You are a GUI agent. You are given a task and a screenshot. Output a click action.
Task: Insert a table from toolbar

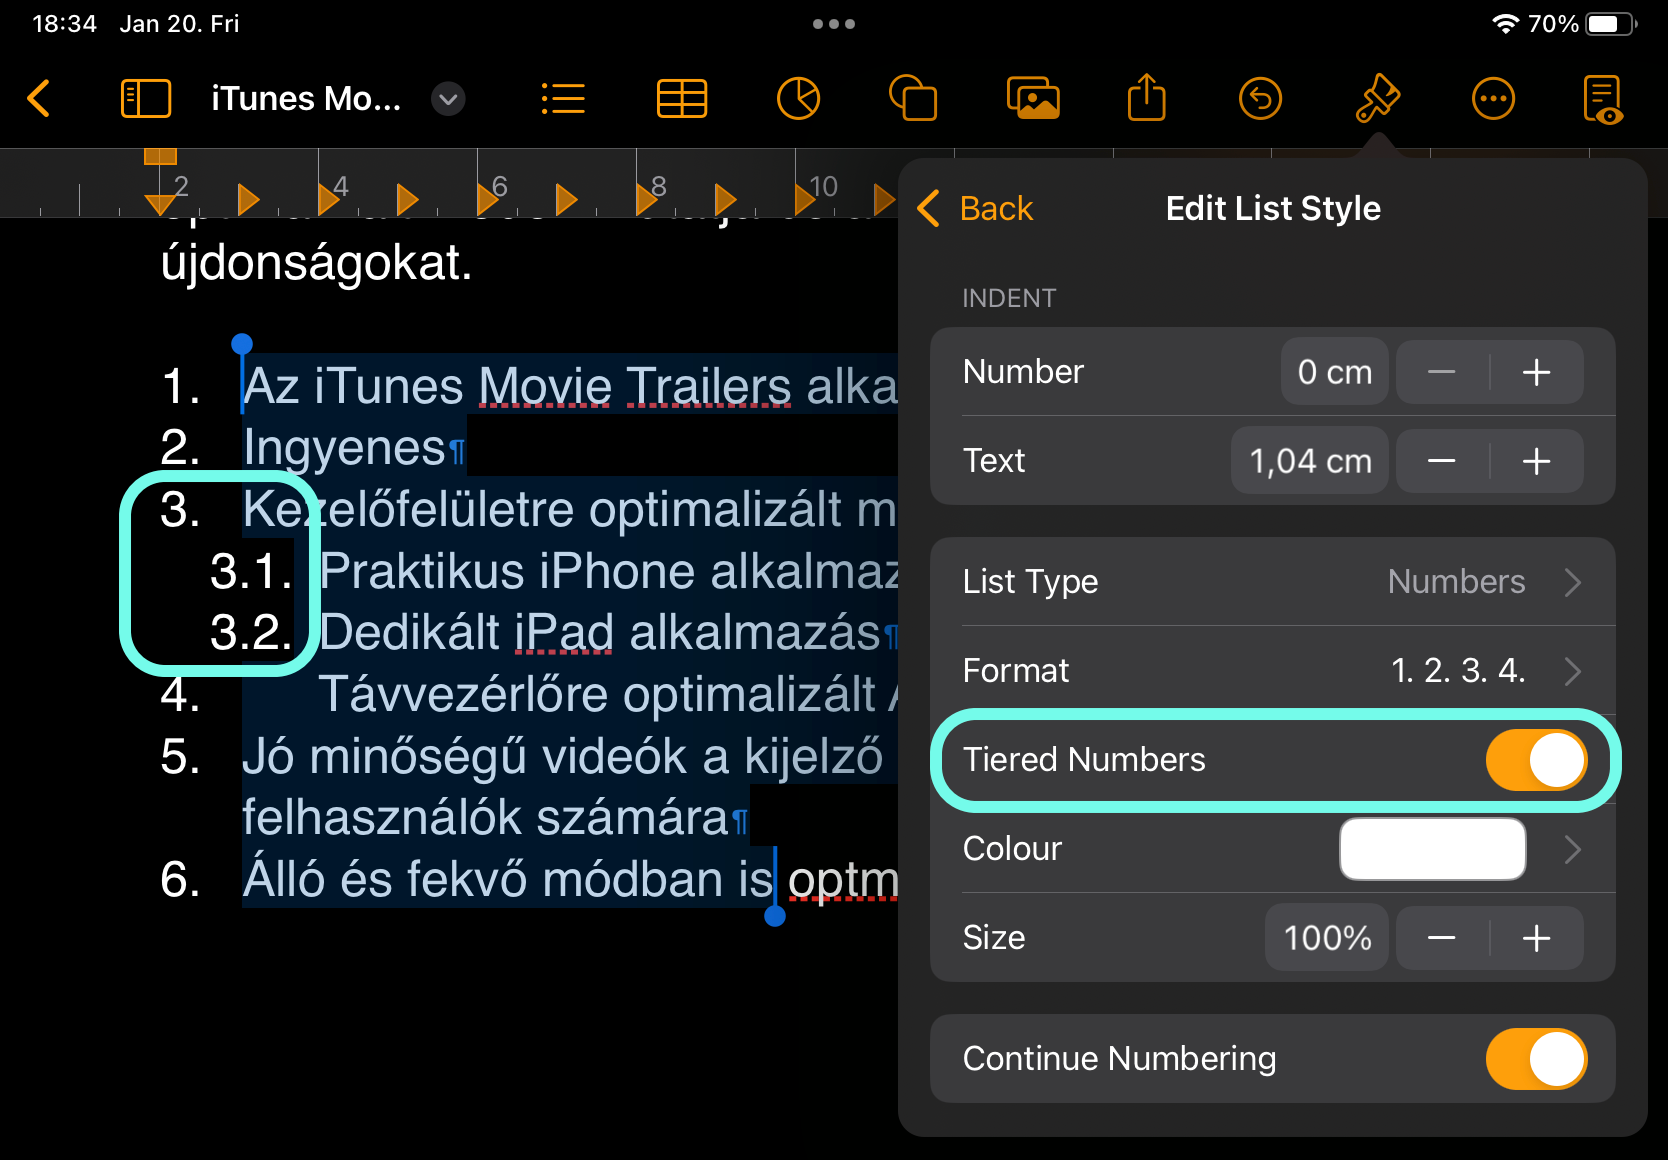682,99
